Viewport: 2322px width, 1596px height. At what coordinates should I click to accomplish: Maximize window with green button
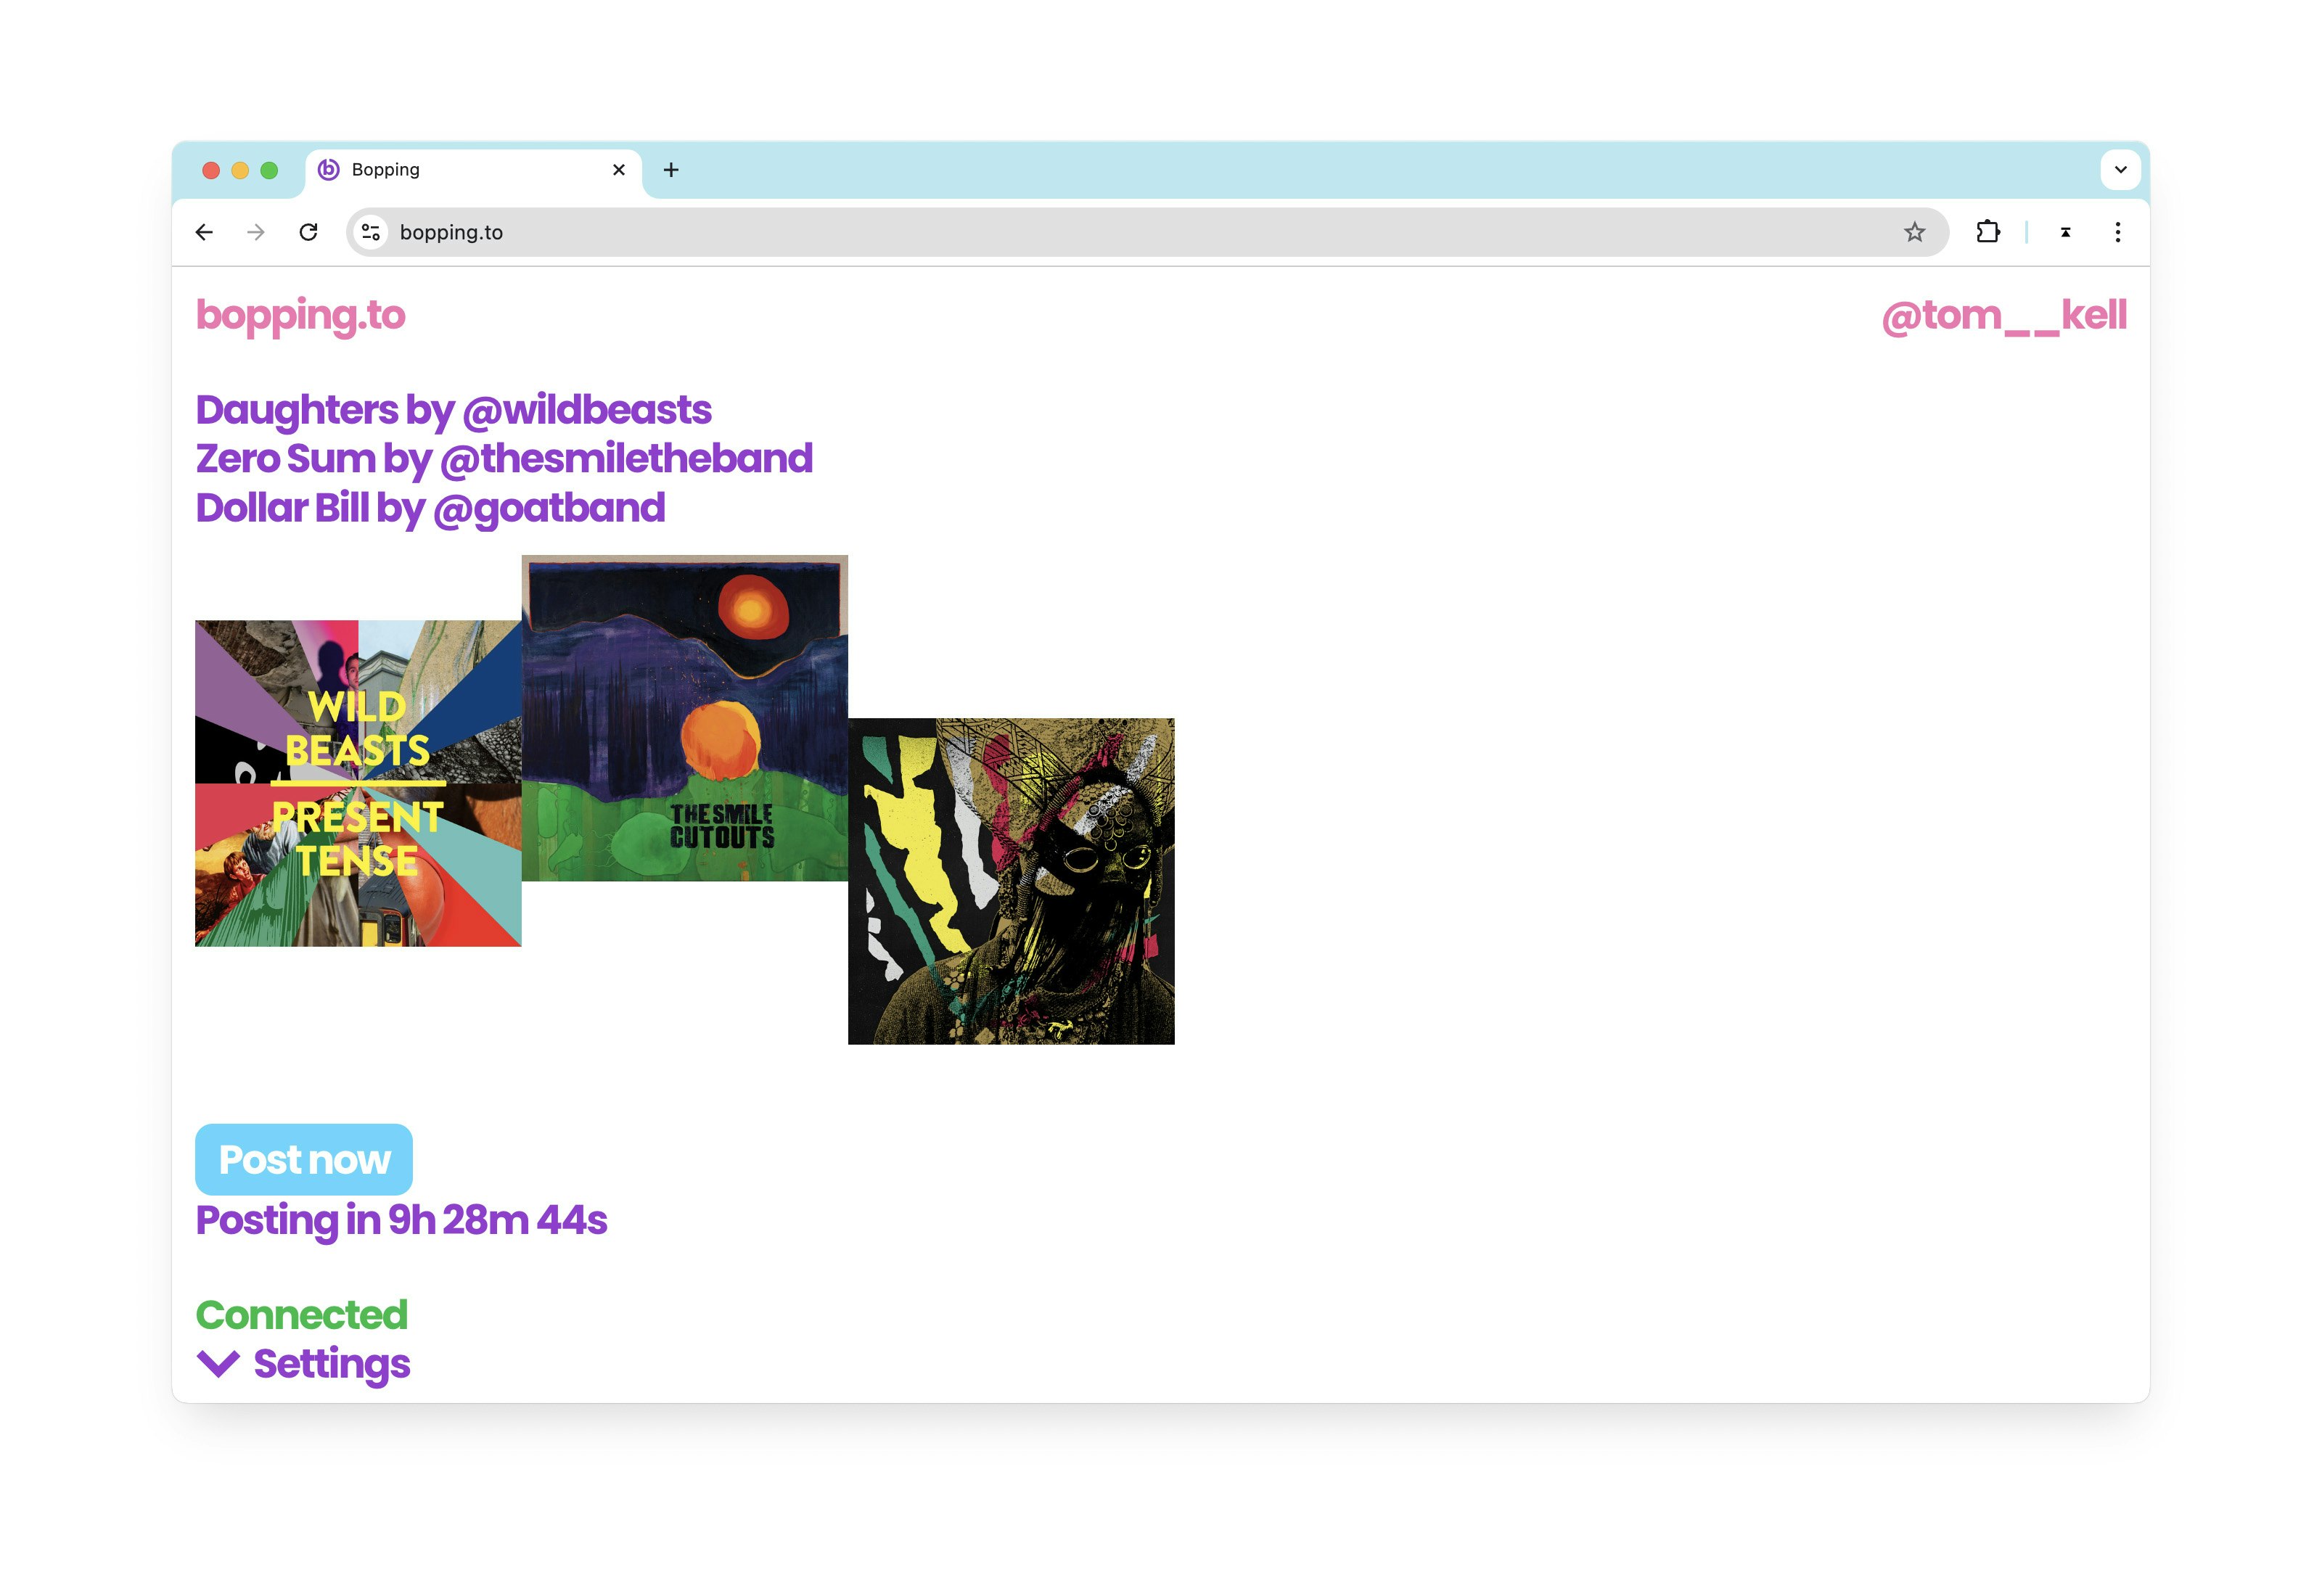click(269, 170)
